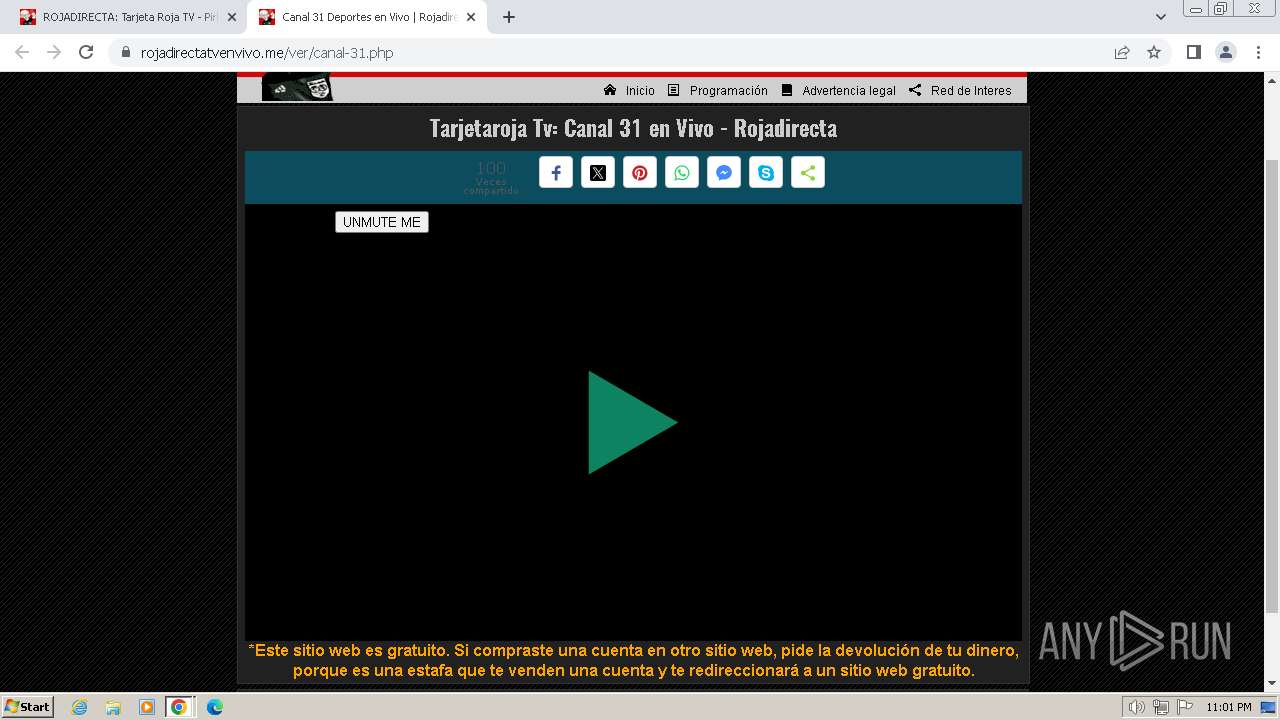Open the system tray volume icon
The image size is (1280, 720).
click(1136, 708)
